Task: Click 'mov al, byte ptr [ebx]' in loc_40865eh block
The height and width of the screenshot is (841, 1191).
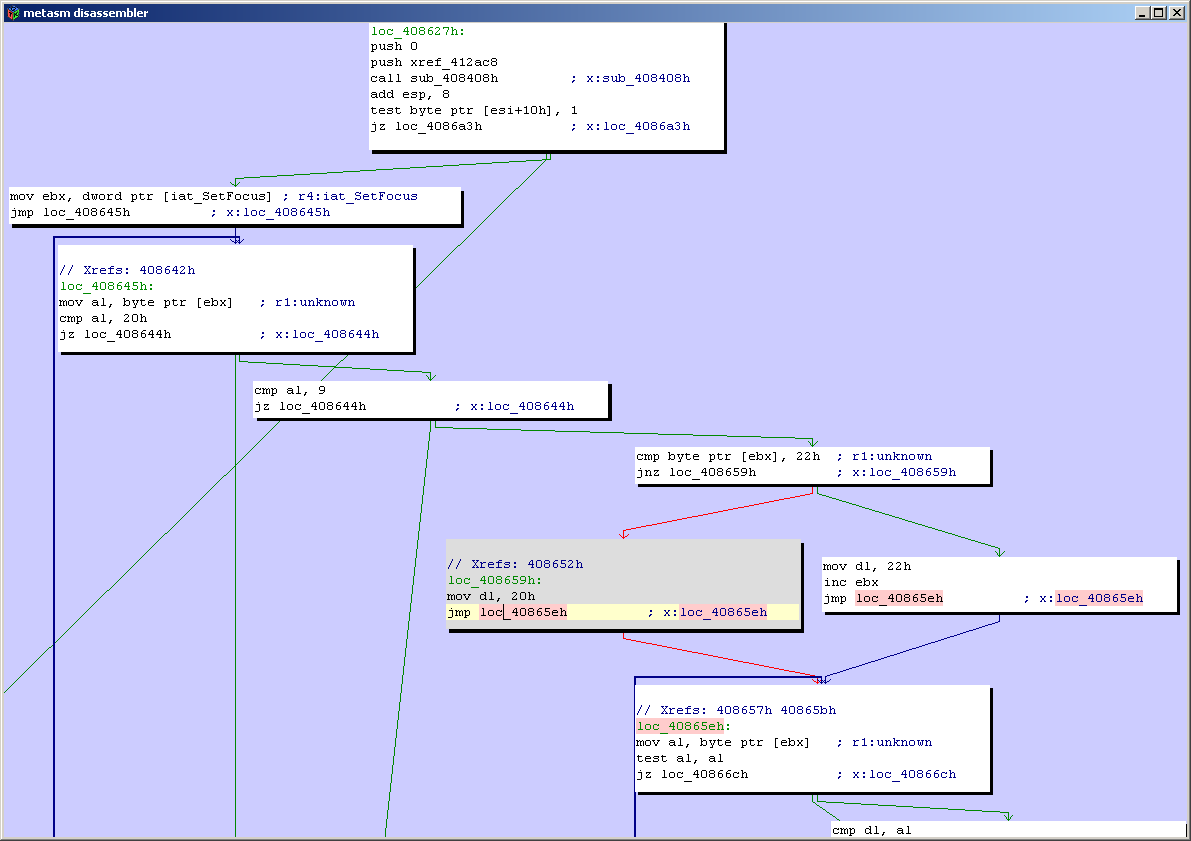Action: click(723, 742)
